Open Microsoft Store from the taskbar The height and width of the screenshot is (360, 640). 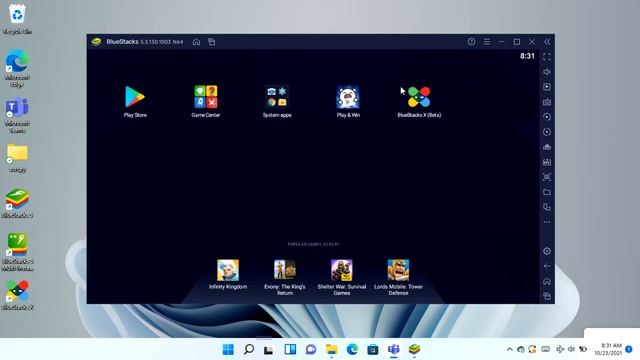pyautogui.click(x=373, y=349)
